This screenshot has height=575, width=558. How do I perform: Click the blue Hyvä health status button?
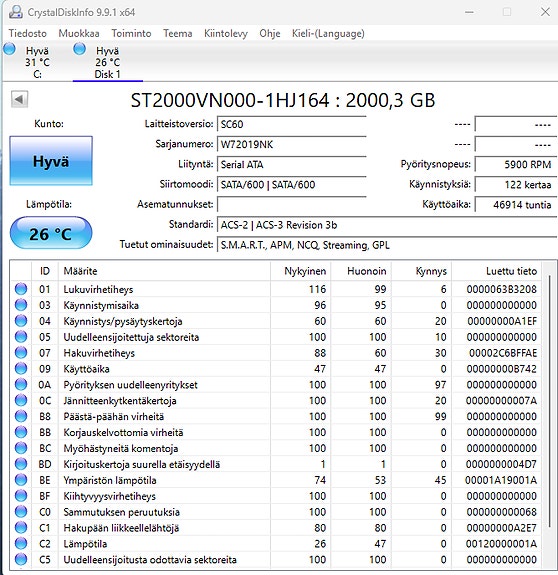point(51,161)
